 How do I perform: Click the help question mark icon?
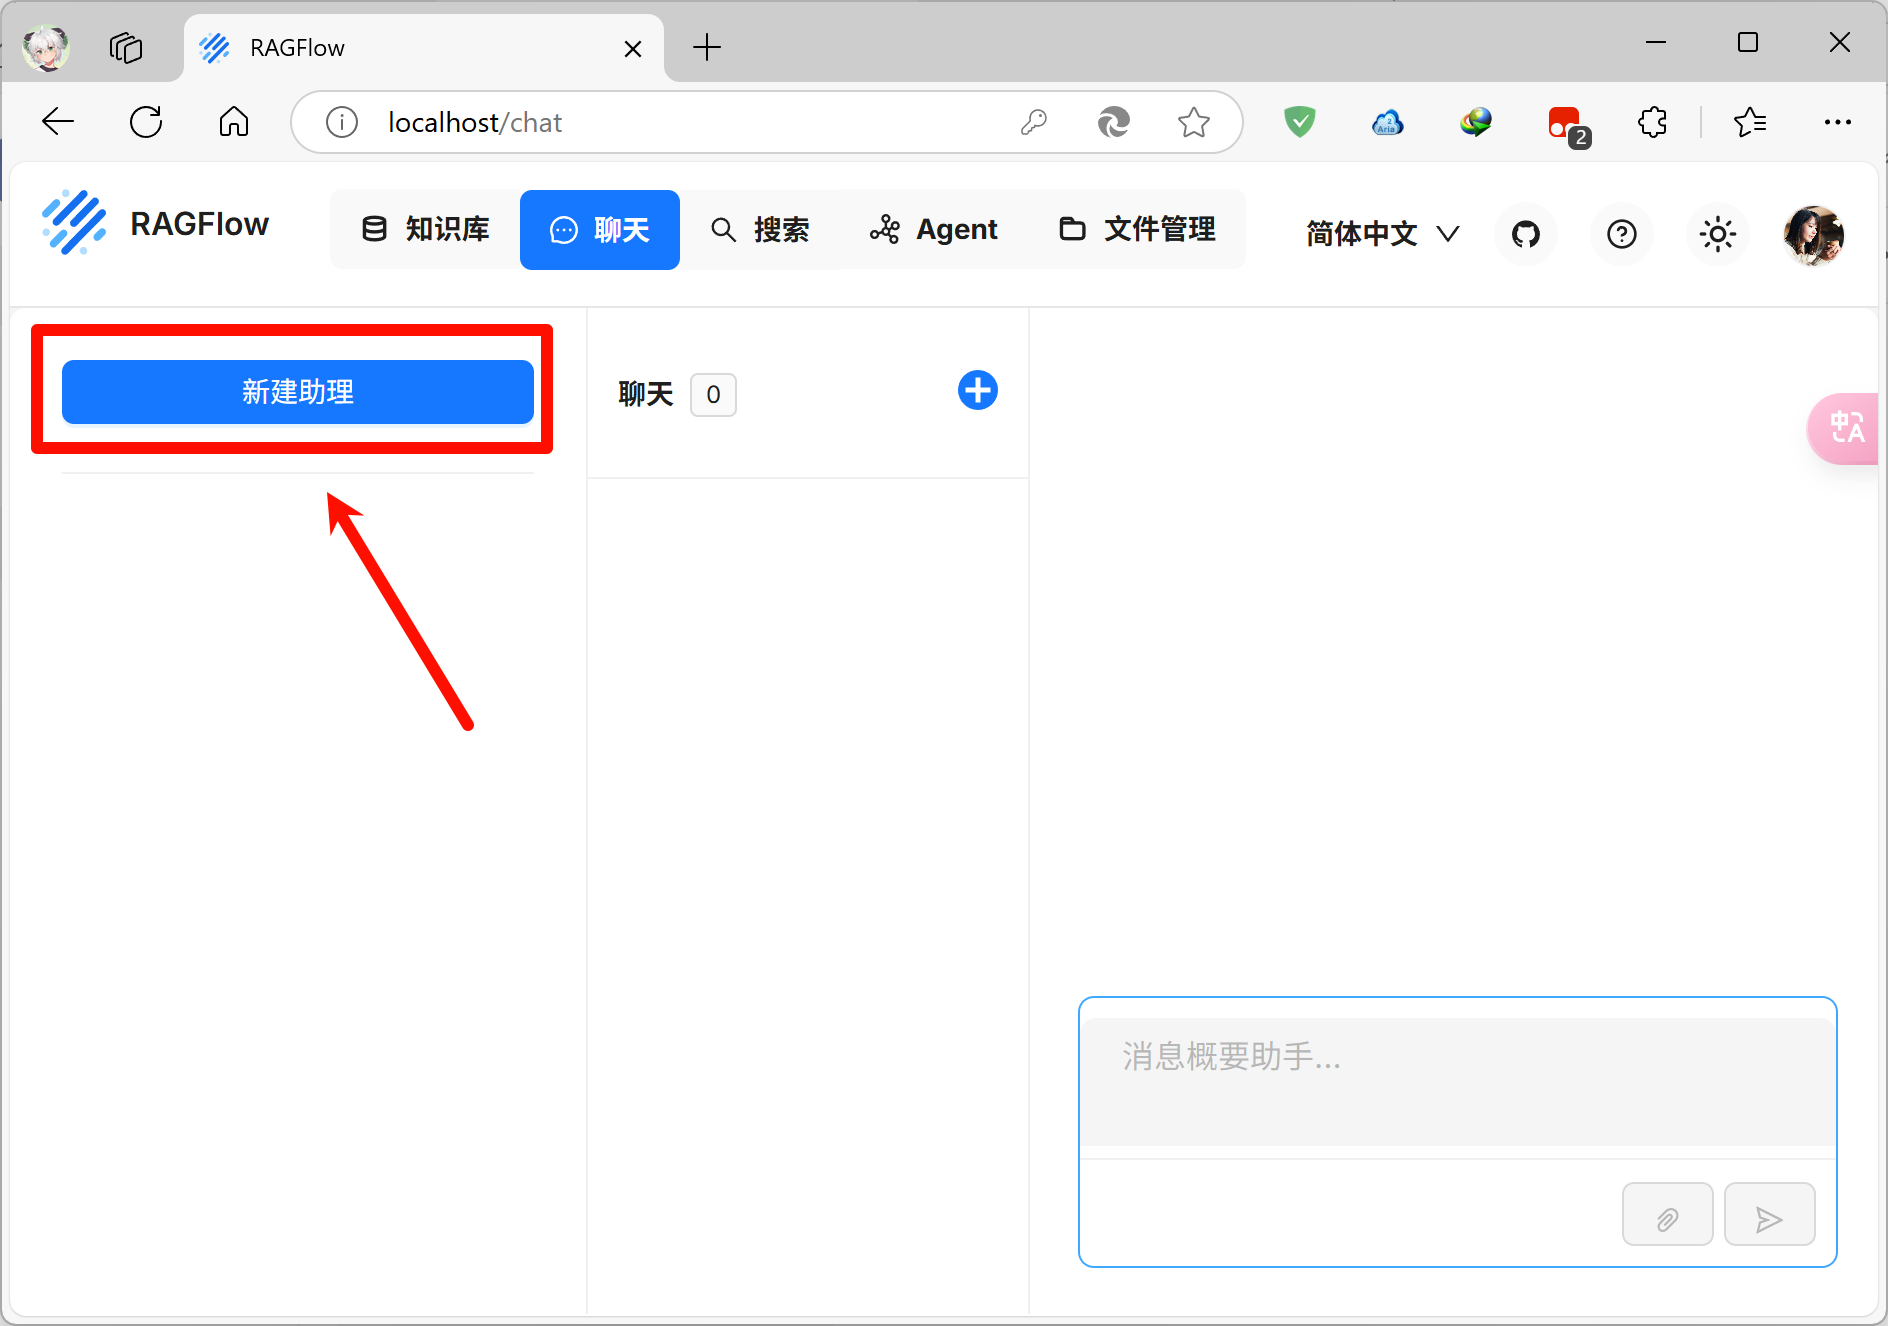coord(1621,234)
